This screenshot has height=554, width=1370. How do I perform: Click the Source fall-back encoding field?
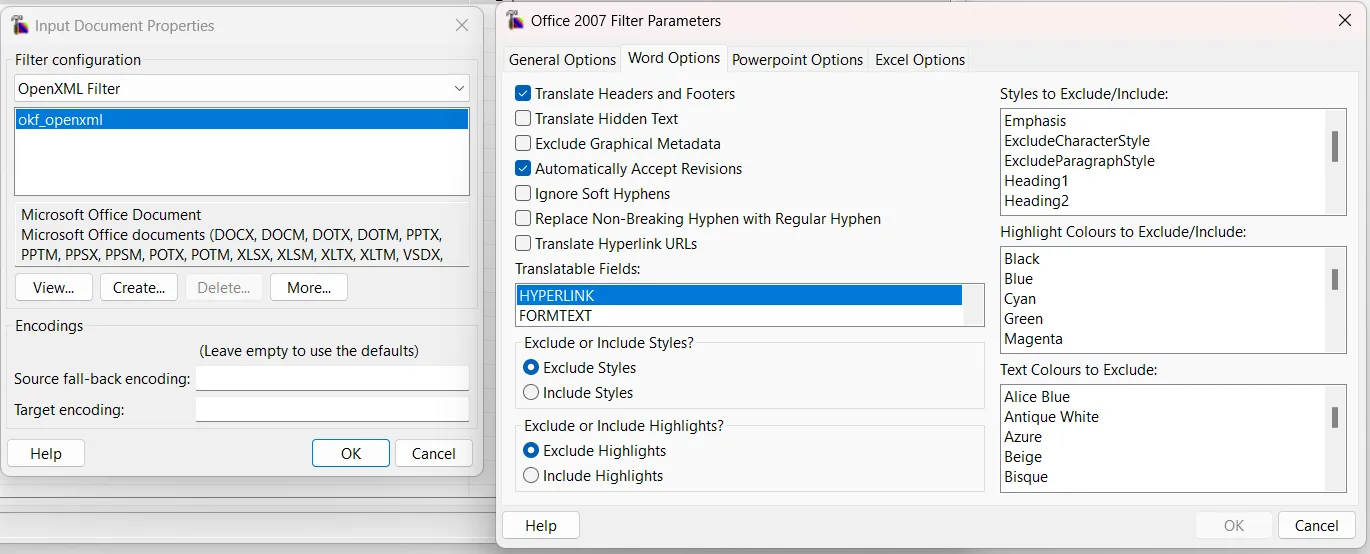click(332, 378)
